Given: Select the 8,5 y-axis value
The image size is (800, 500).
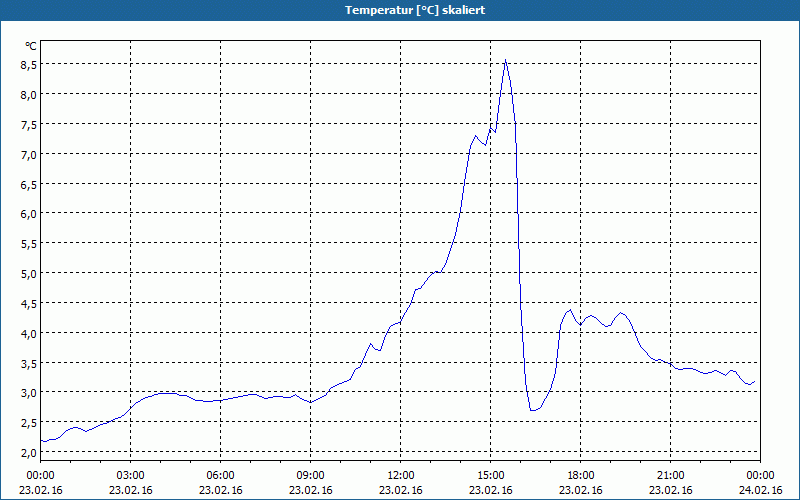Looking at the screenshot, I should click(28, 65).
